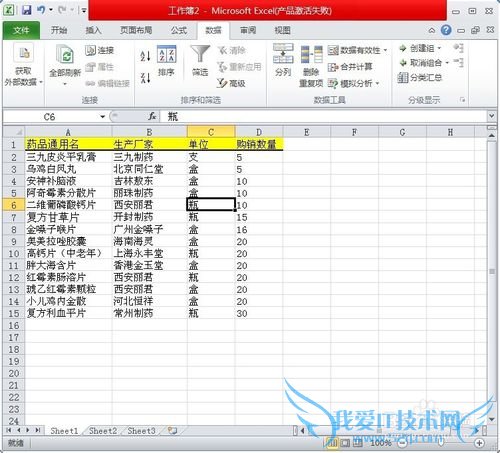Click Remove Duplicates icon
Screen dimensions: 500x453
coord(311,55)
